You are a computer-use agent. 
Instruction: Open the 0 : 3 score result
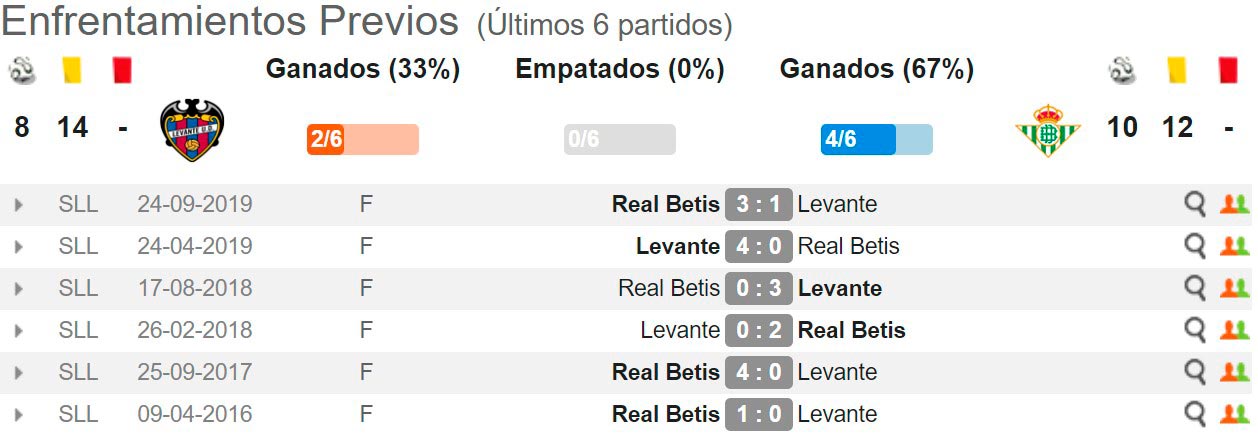click(x=759, y=289)
